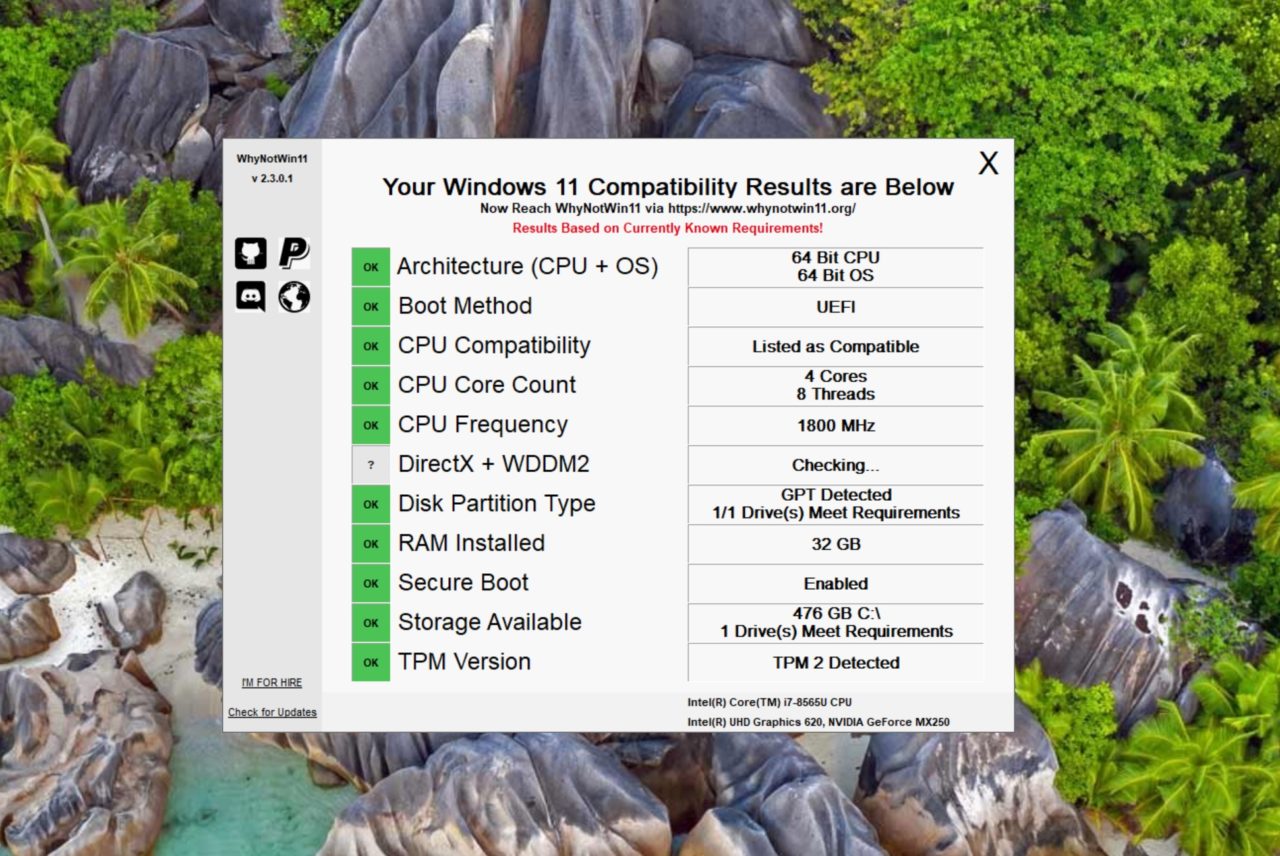Click the Secure Boot label
Screen dimensions: 1280x856
[x=463, y=583]
